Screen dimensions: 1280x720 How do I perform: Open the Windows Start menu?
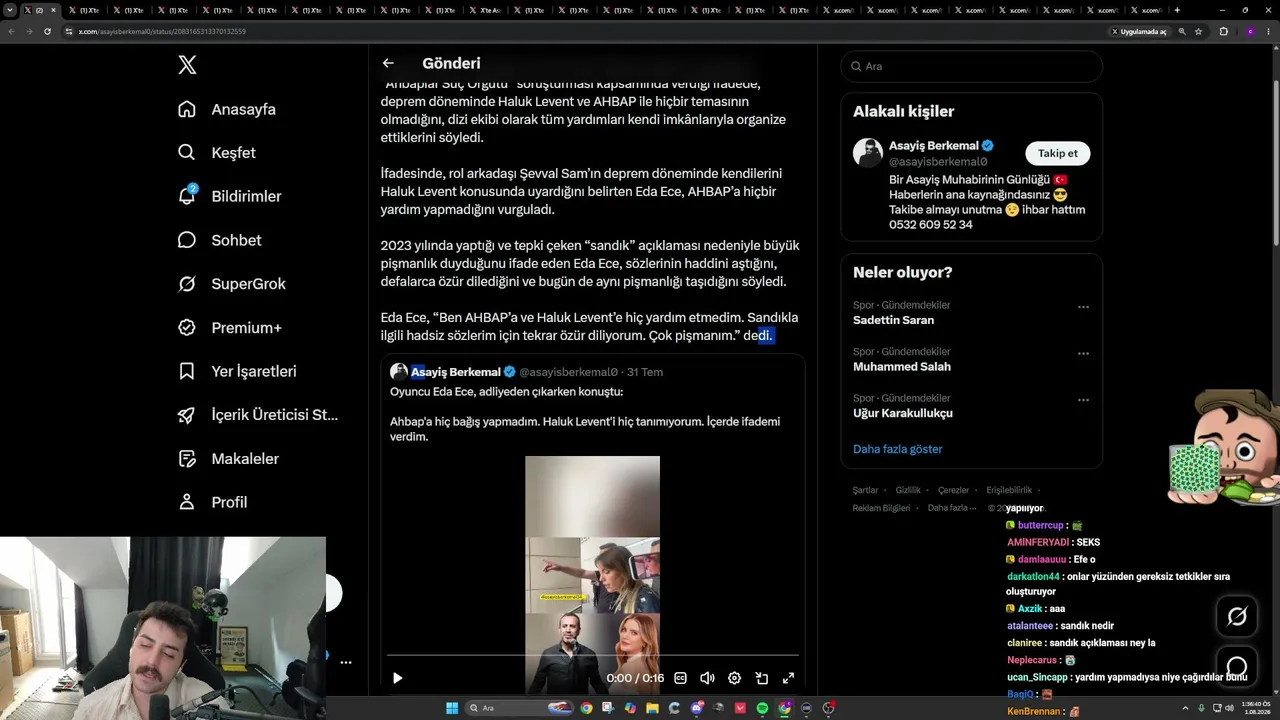pyautogui.click(x=452, y=708)
